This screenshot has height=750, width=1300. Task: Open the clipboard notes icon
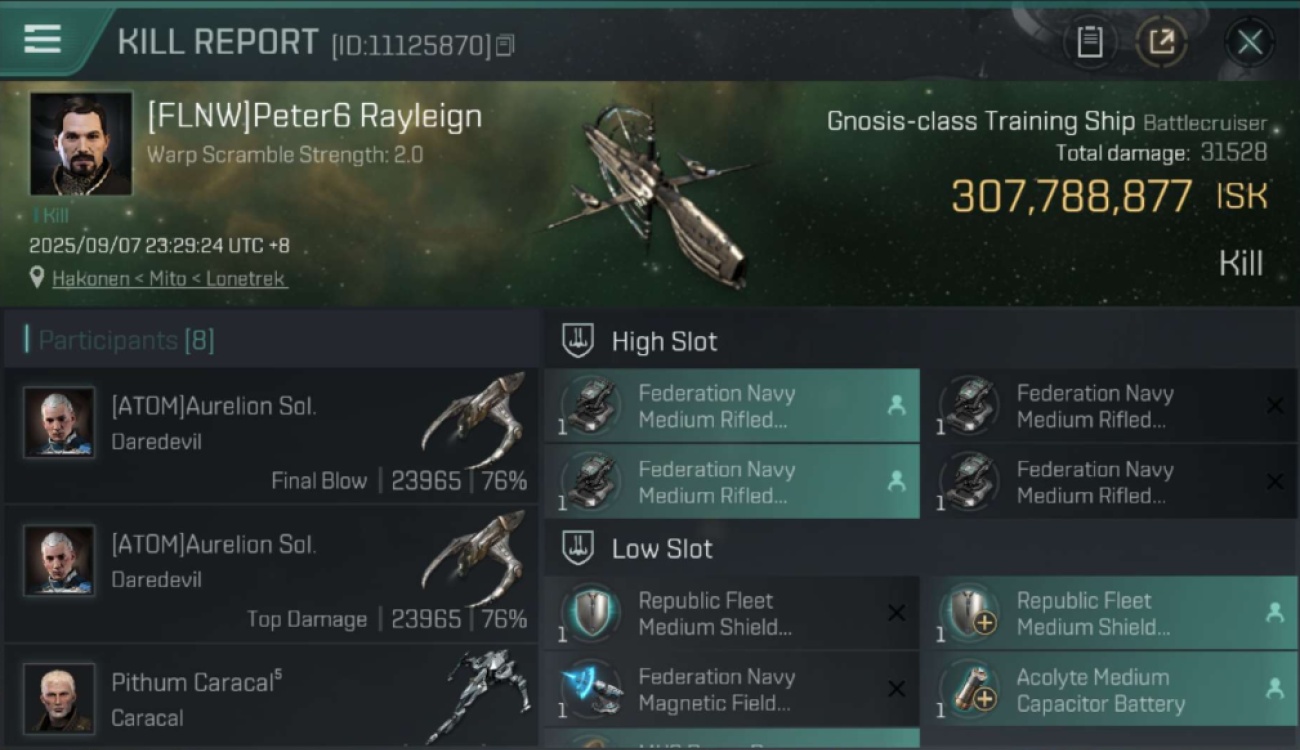pyautogui.click(x=1089, y=42)
